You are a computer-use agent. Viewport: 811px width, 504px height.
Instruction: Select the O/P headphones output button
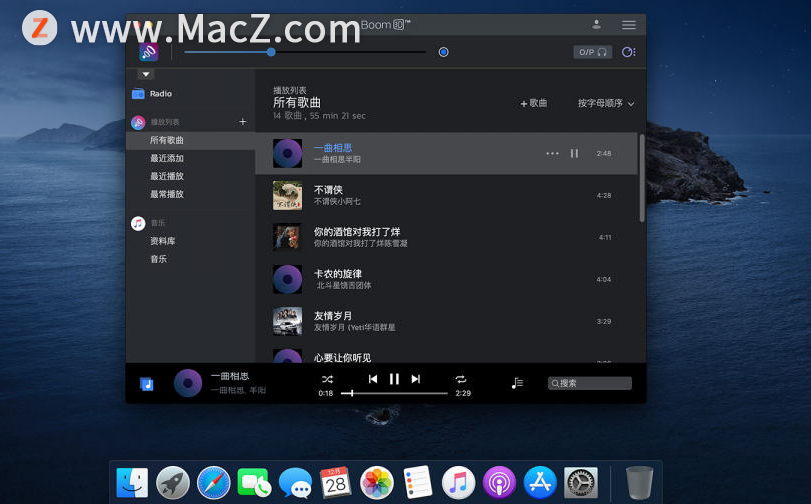pyautogui.click(x=593, y=52)
